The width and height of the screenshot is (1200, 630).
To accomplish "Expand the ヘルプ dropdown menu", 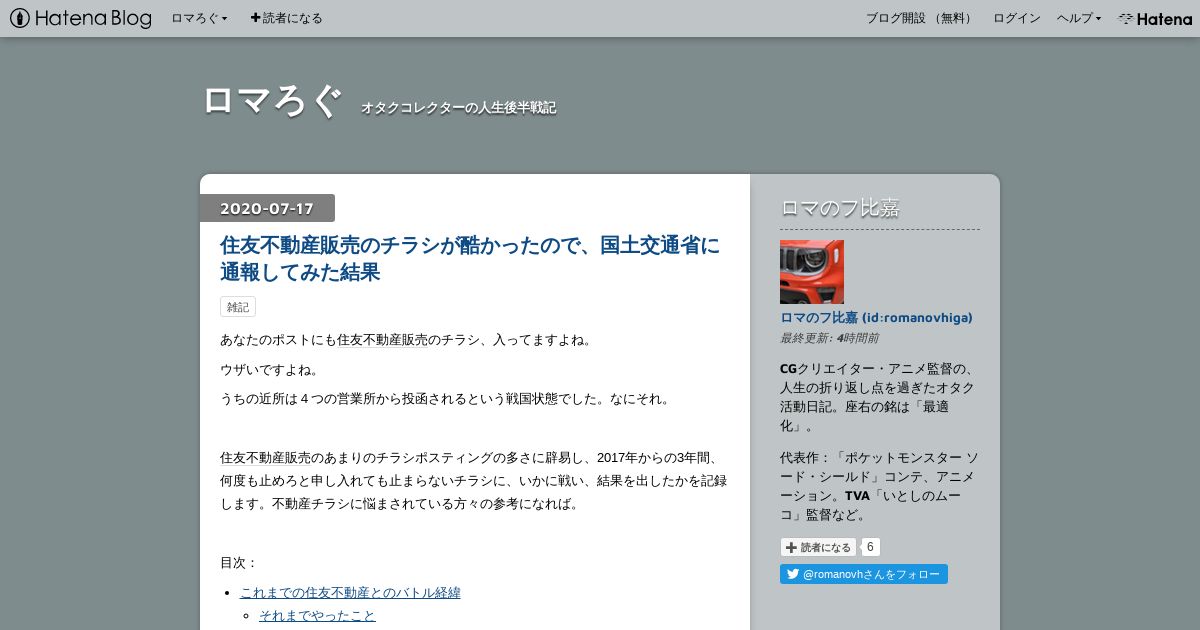I will tap(1079, 18).
